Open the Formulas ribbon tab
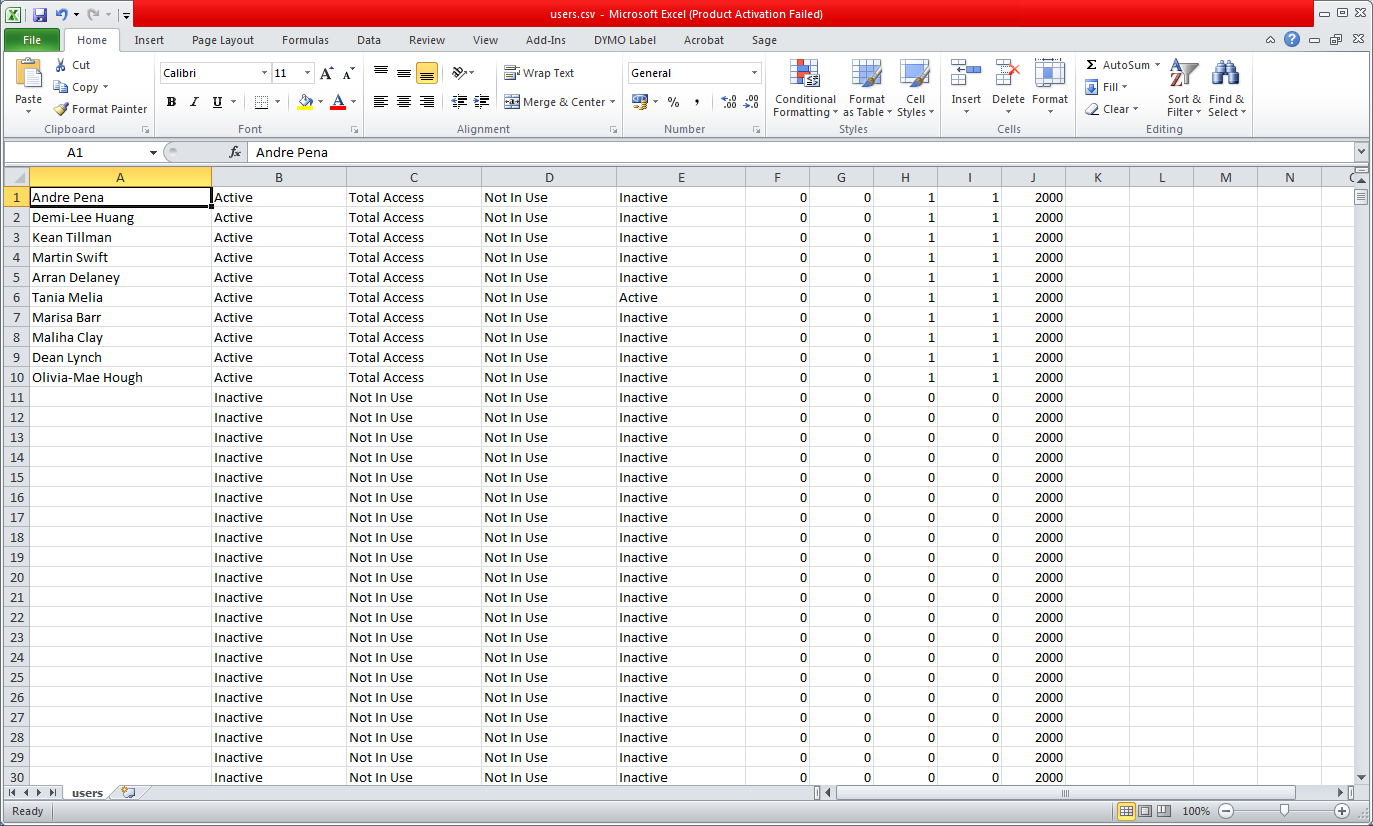Image resolution: width=1373 pixels, height=826 pixels. click(305, 40)
